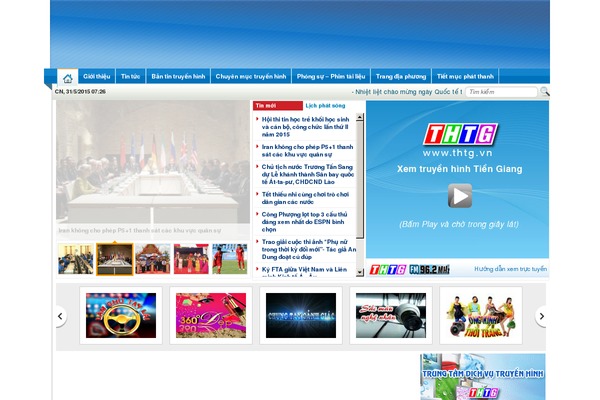600x400 pixels.
Task: Play the THTG live stream
Action: coord(460,196)
